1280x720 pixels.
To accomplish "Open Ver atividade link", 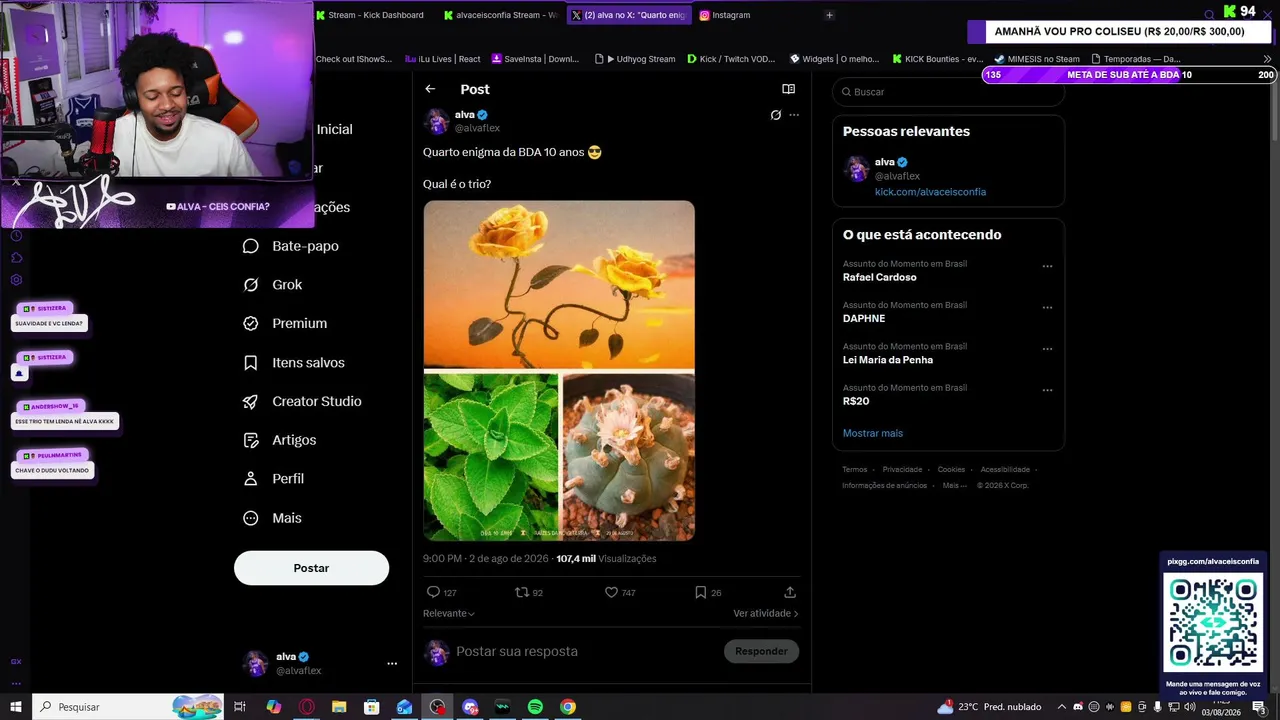I will coord(766,613).
